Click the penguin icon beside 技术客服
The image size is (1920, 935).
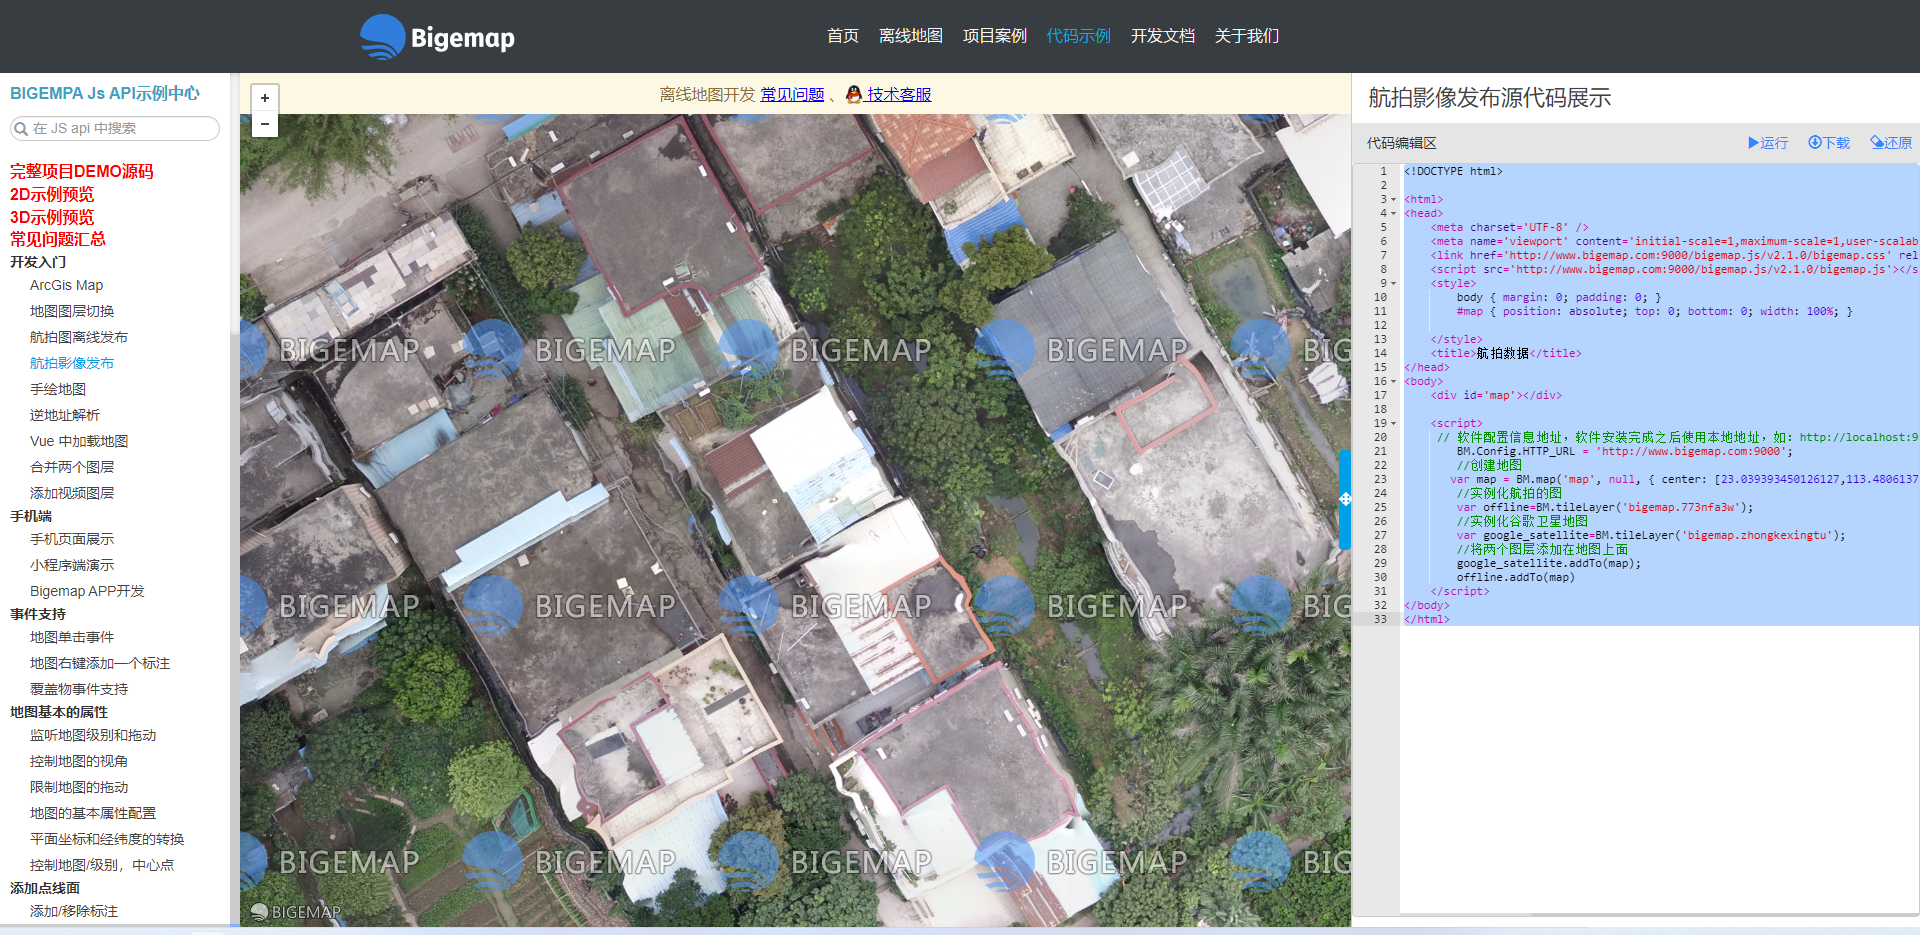point(853,94)
